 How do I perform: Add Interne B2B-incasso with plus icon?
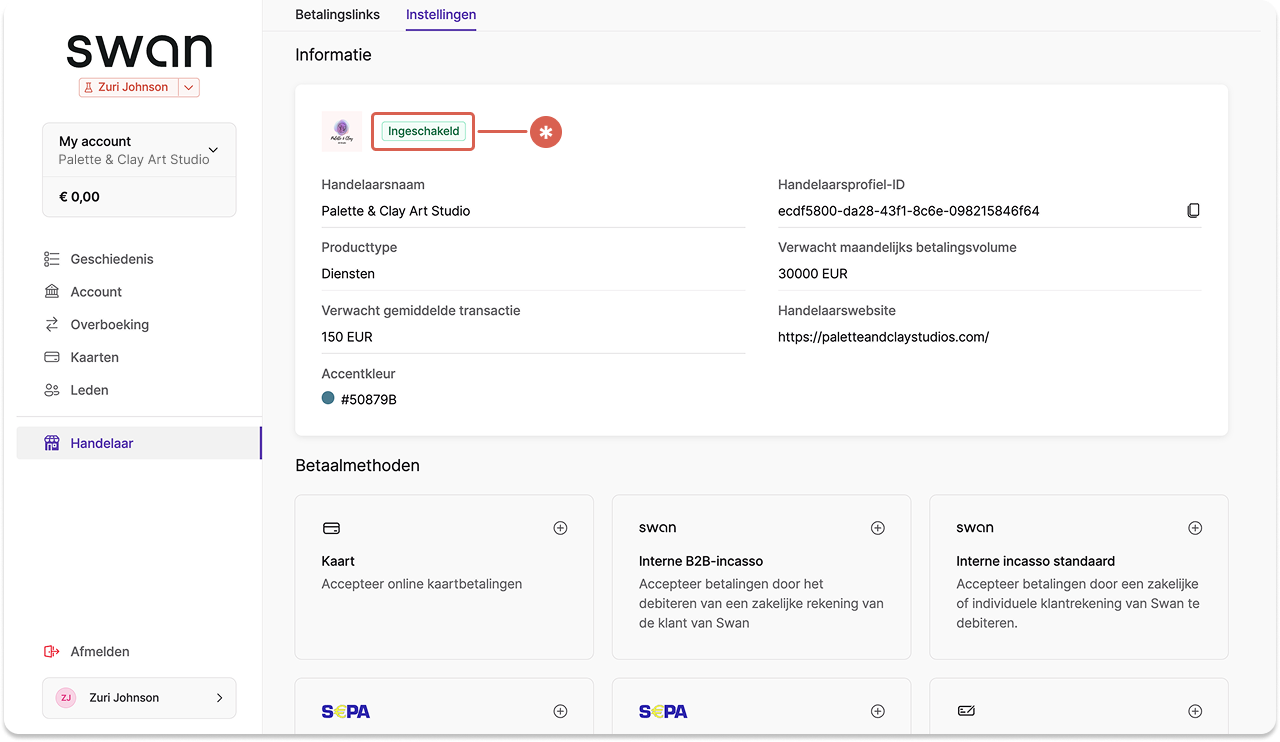pyautogui.click(x=877, y=528)
